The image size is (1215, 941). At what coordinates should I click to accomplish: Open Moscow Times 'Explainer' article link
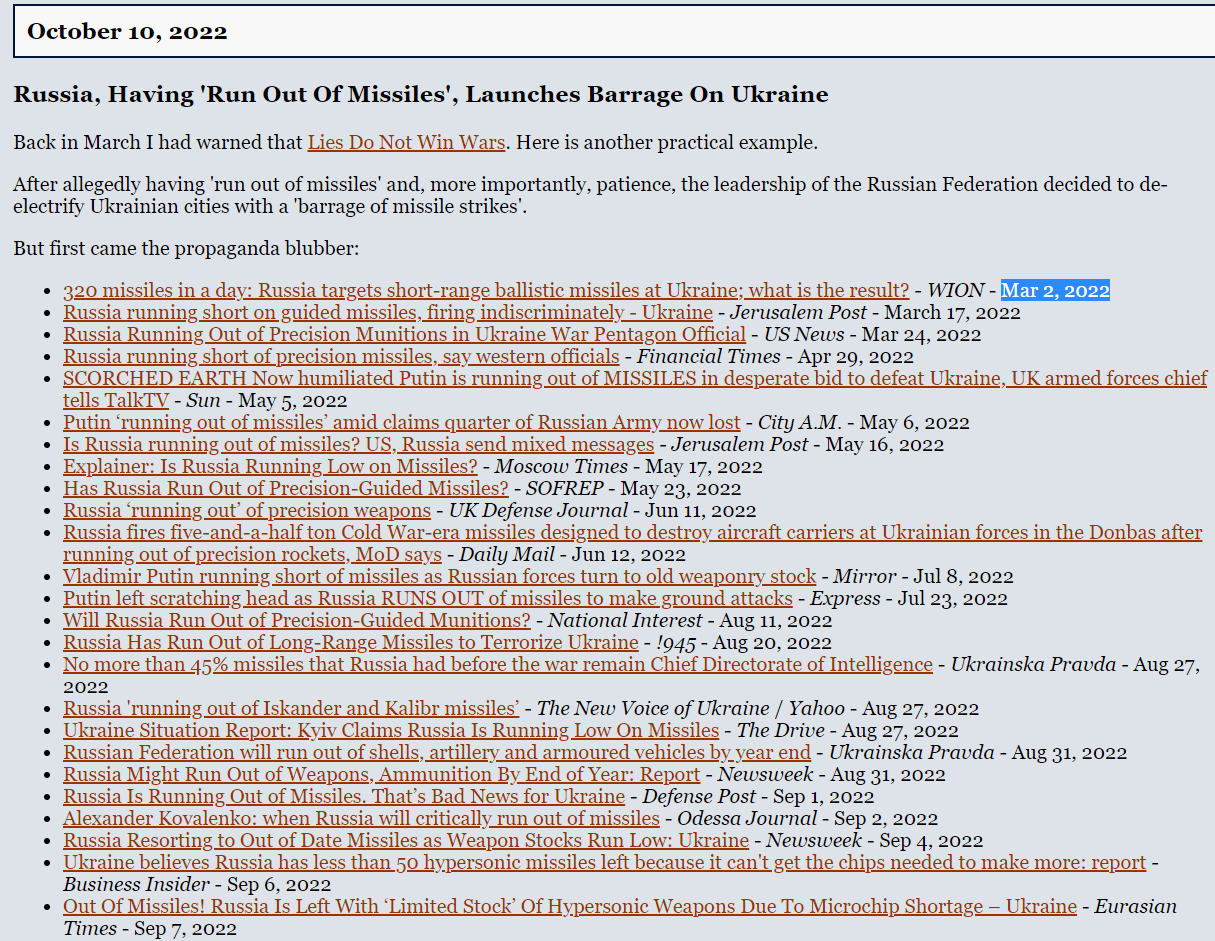pos(270,466)
